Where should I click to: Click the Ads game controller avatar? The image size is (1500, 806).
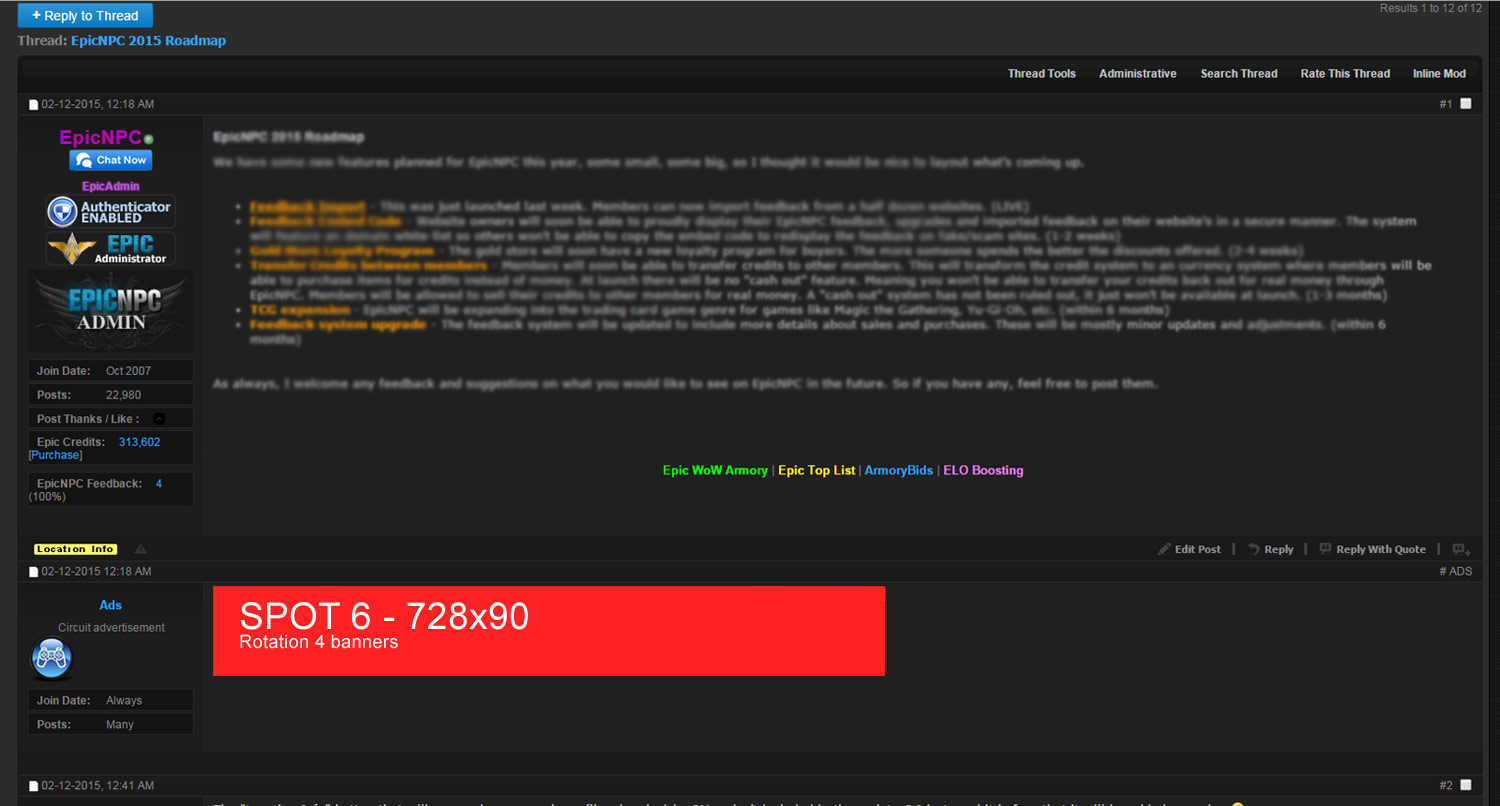pyautogui.click(x=51, y=658)
